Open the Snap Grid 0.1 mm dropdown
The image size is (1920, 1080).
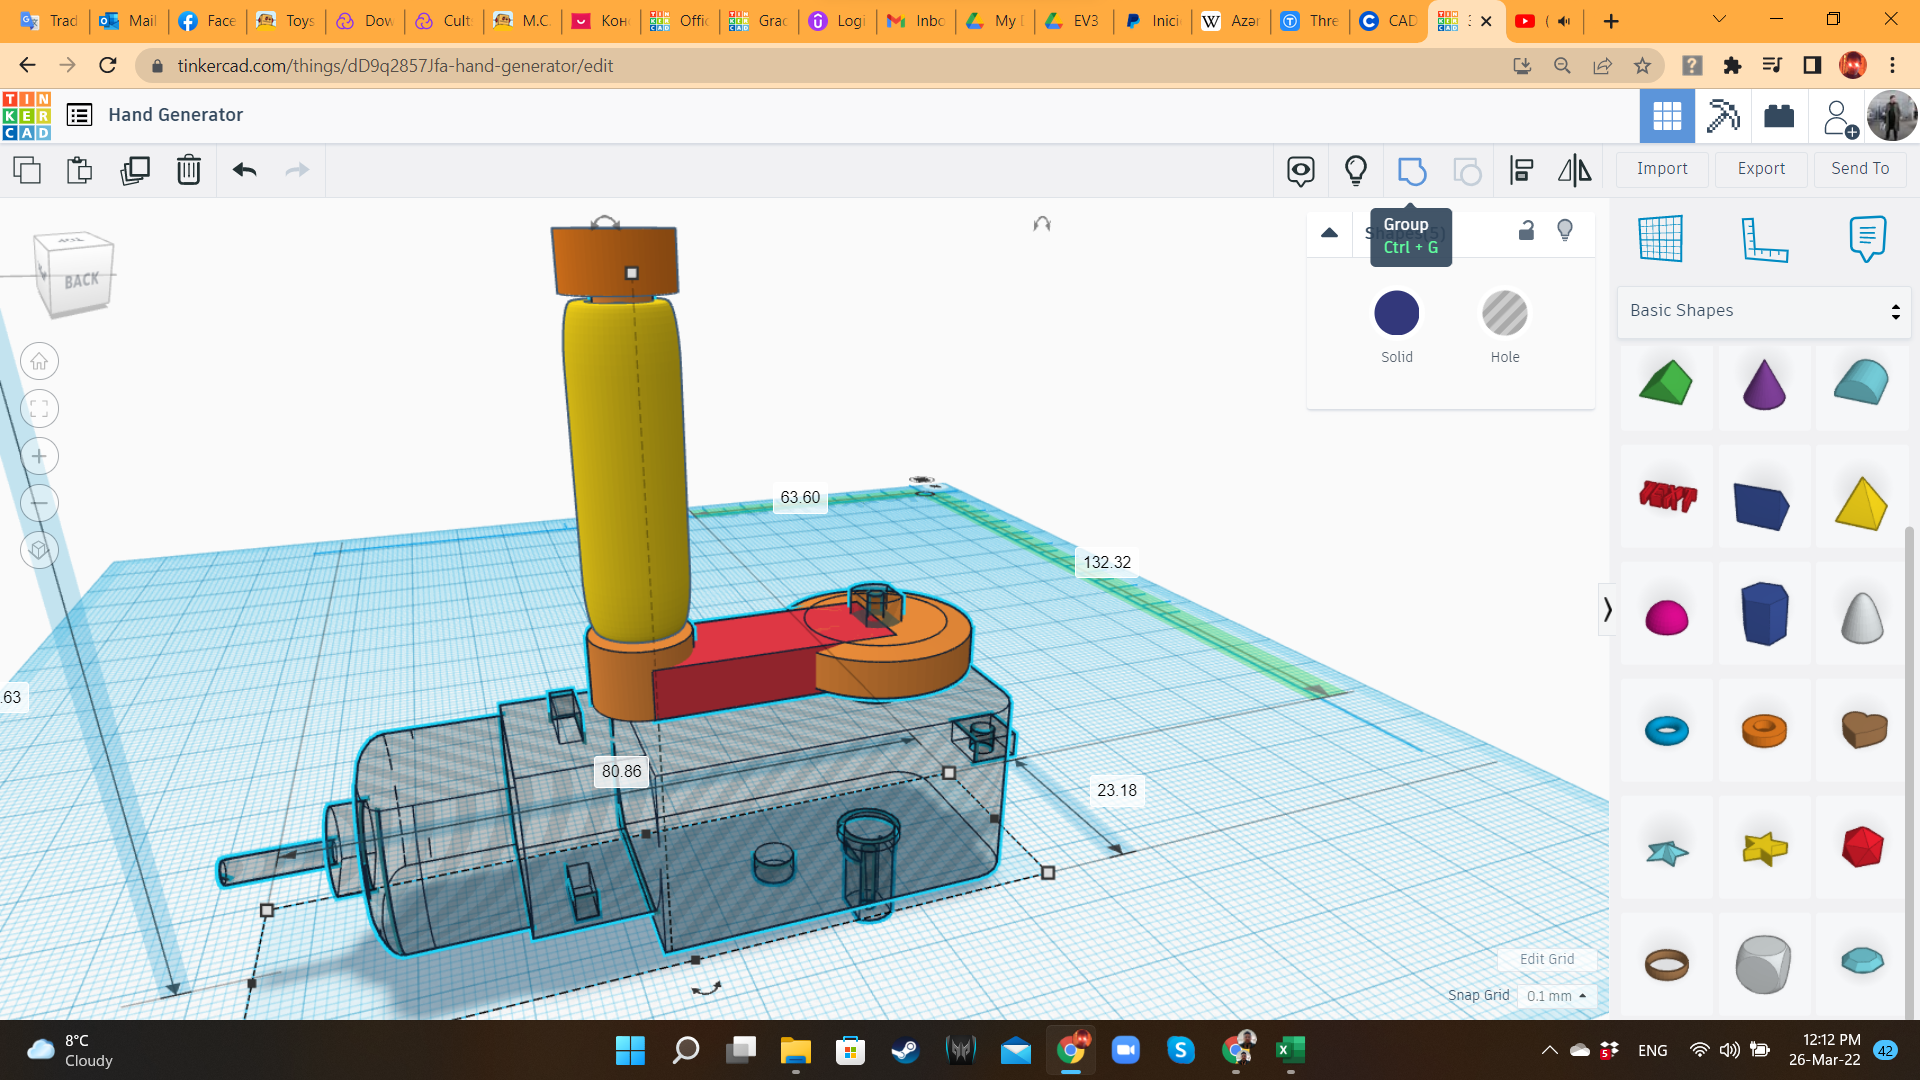pos(1556,996)
